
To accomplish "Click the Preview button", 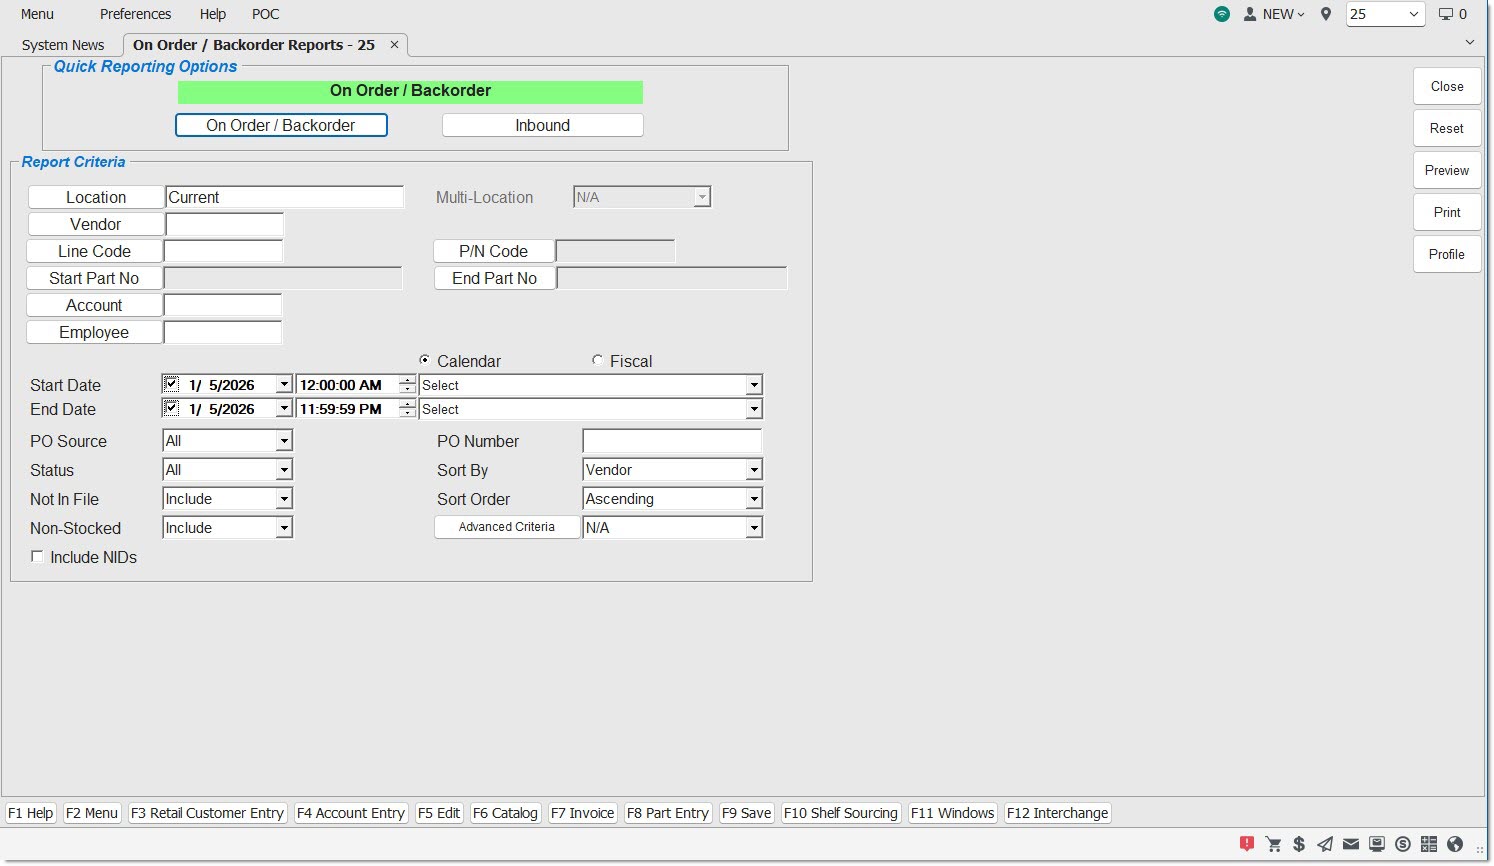I will (1446, 170).
